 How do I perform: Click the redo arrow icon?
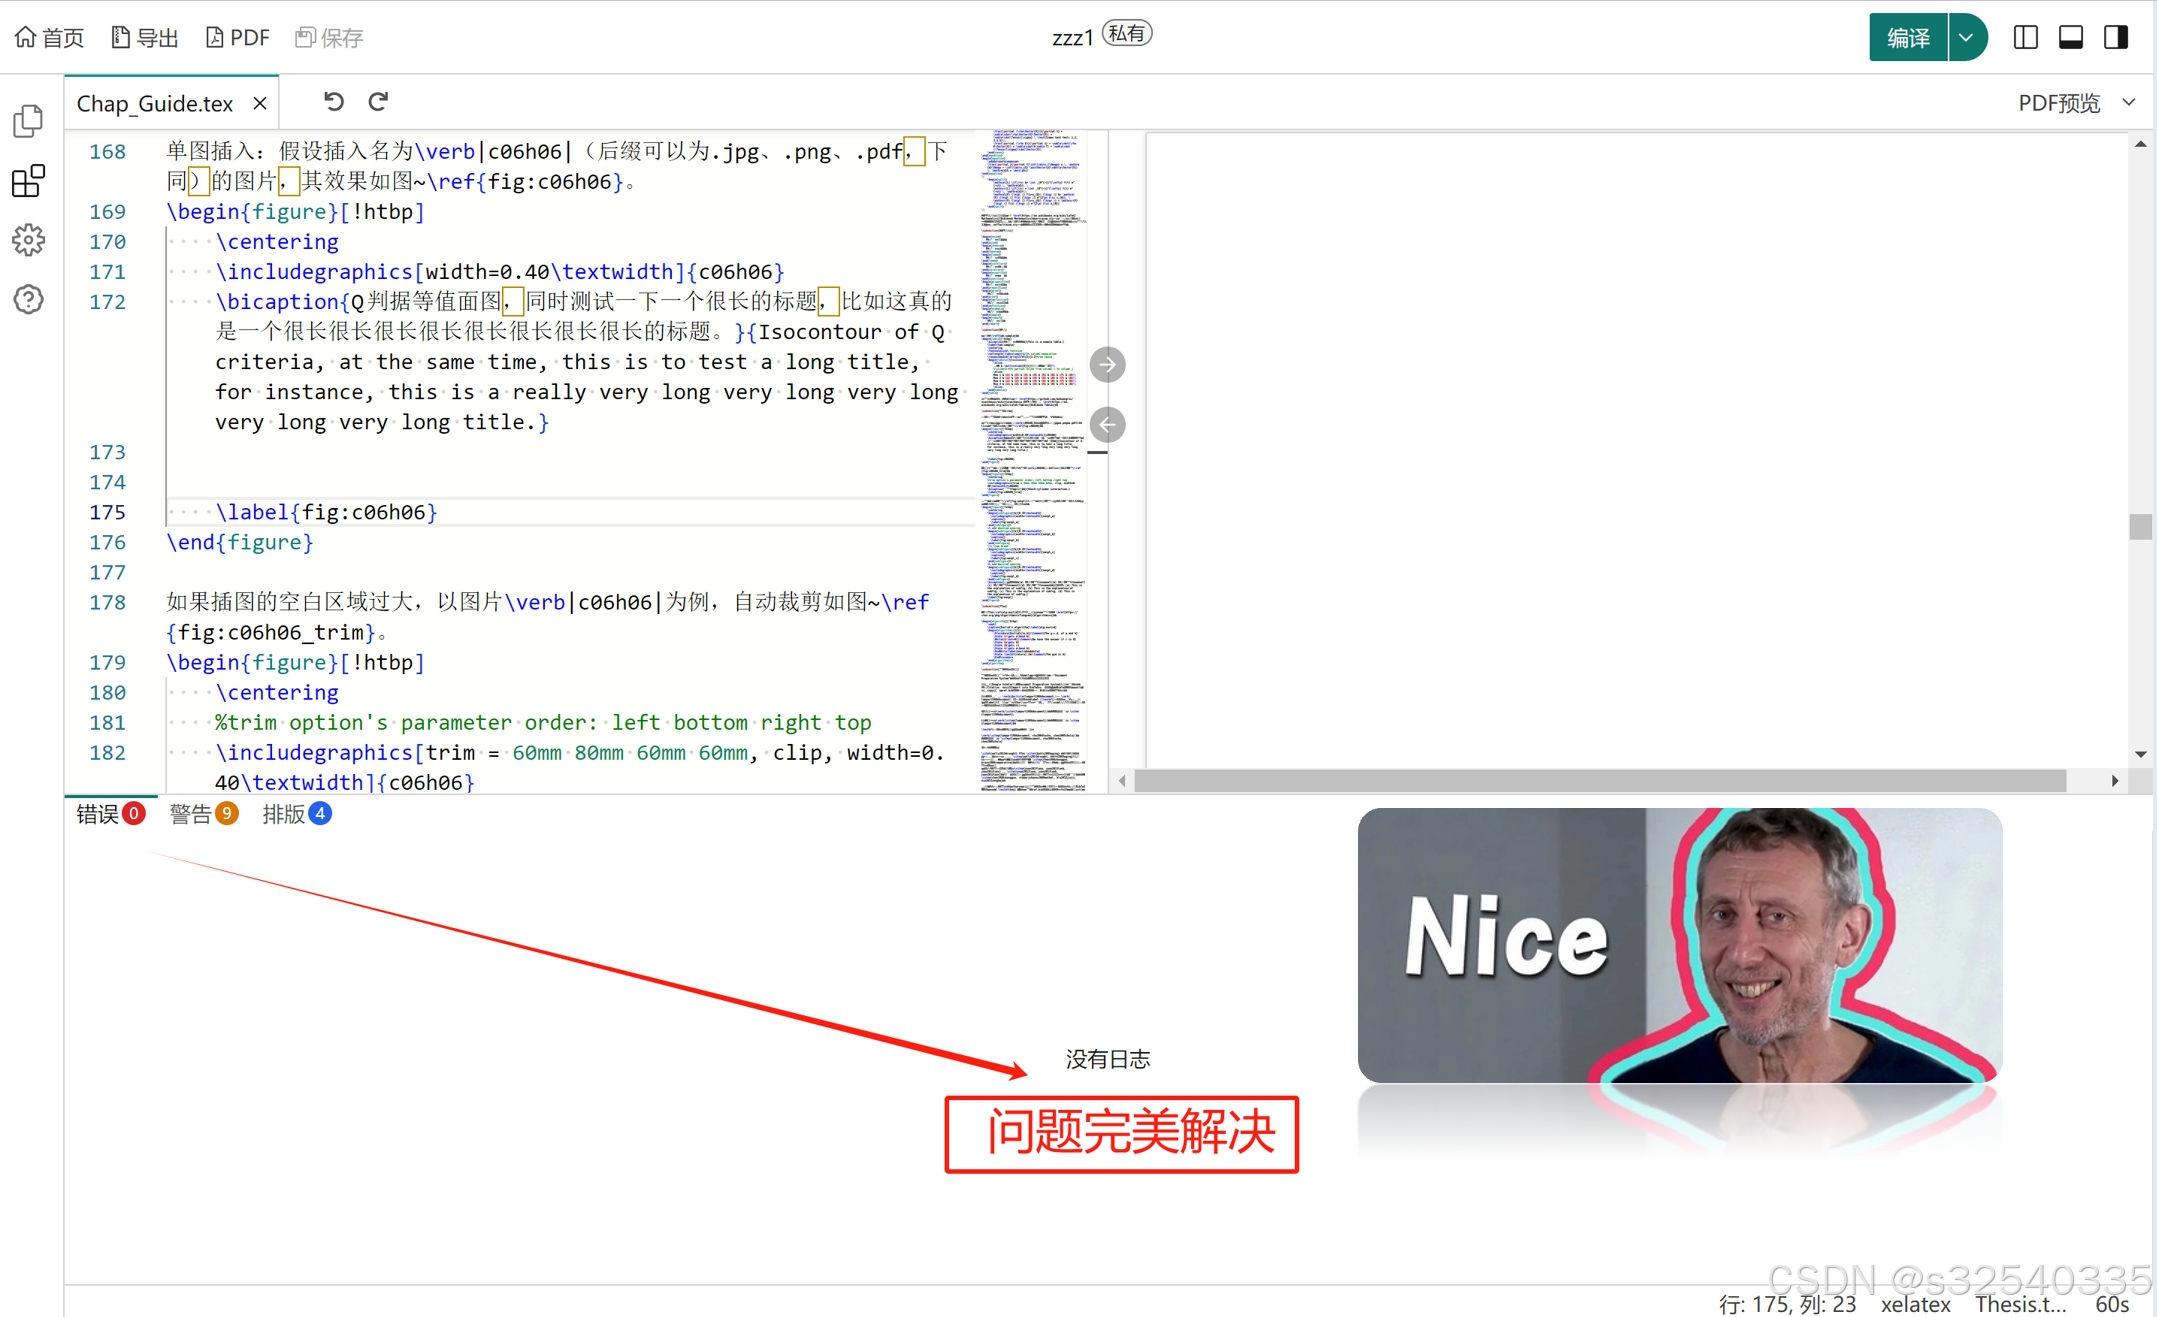pyautogui.click(x=378, y=102)
